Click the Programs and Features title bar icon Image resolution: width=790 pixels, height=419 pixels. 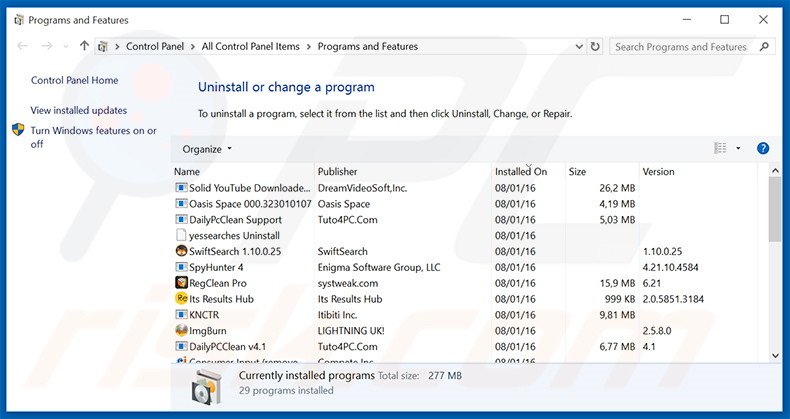pos(19,20)
